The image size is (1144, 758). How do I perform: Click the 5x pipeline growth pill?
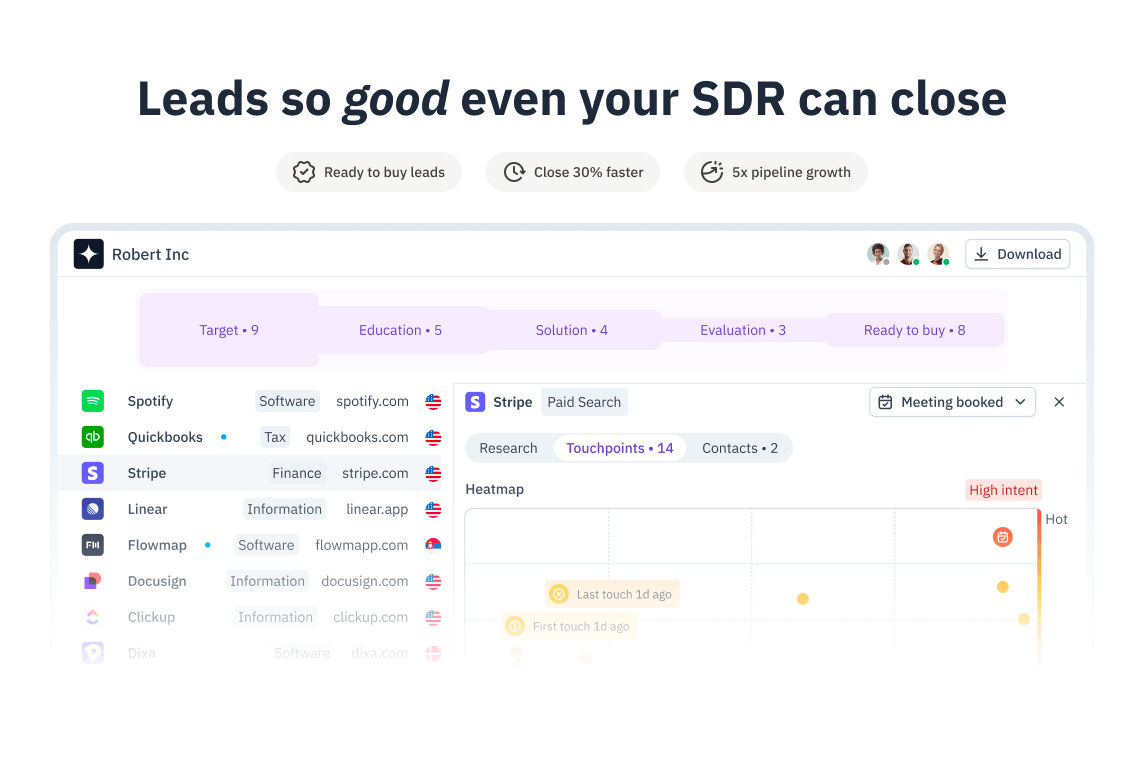click(x=776, y=172)
